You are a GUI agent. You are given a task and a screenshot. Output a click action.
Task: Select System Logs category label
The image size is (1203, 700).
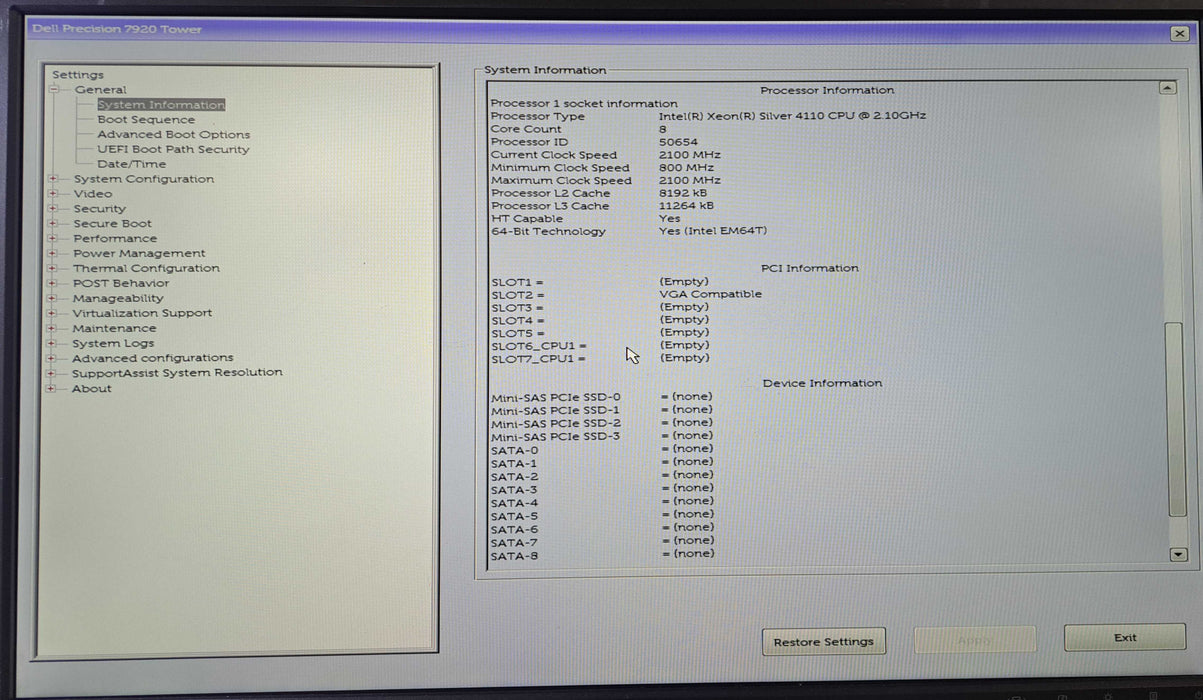click(x=113, y=344)
